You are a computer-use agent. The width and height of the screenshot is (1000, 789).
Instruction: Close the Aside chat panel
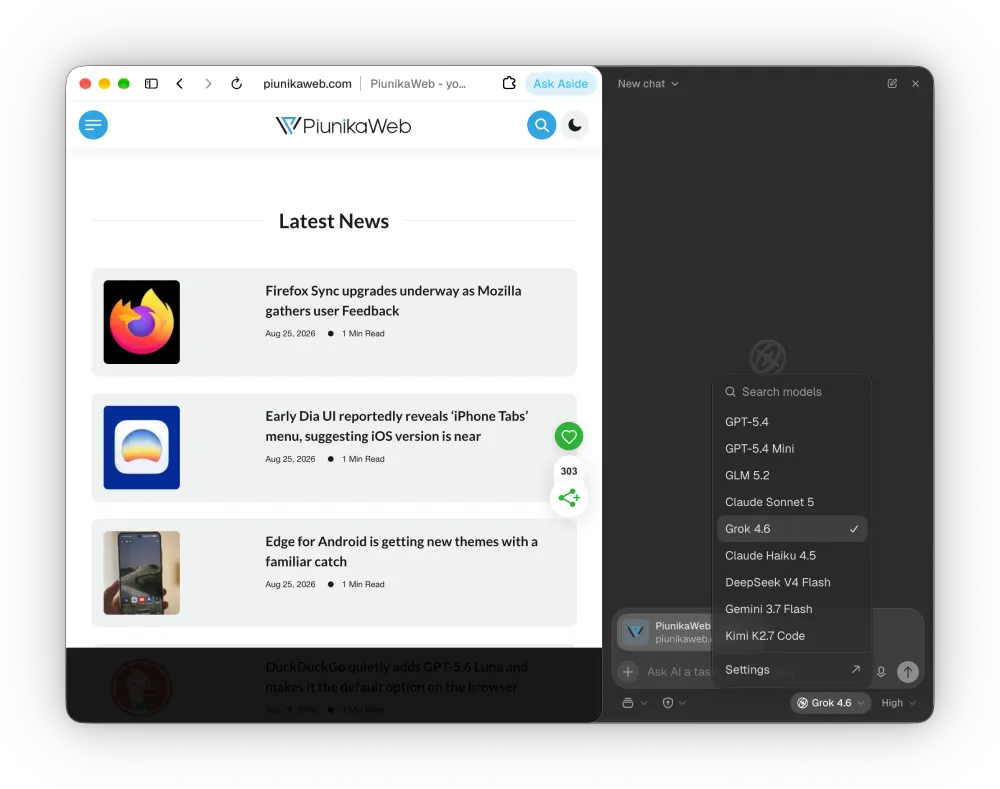(x=915, y=84)
